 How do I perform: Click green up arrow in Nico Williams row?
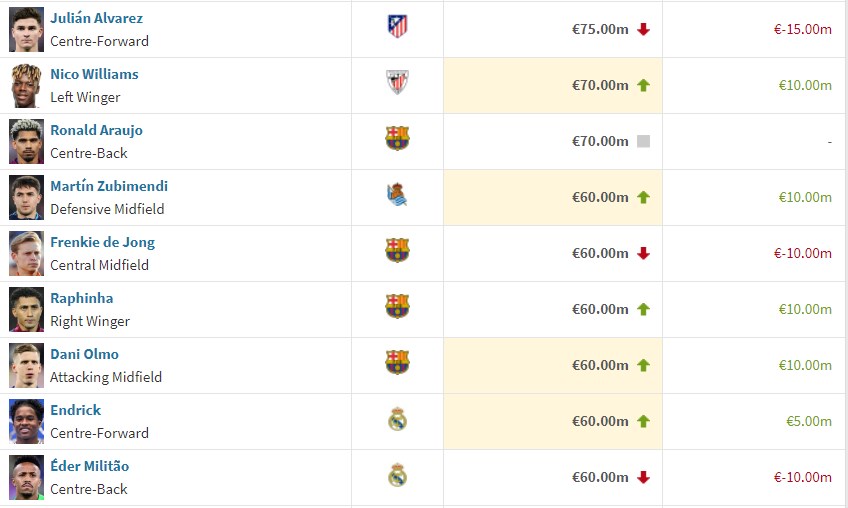(x=643, y=85)
